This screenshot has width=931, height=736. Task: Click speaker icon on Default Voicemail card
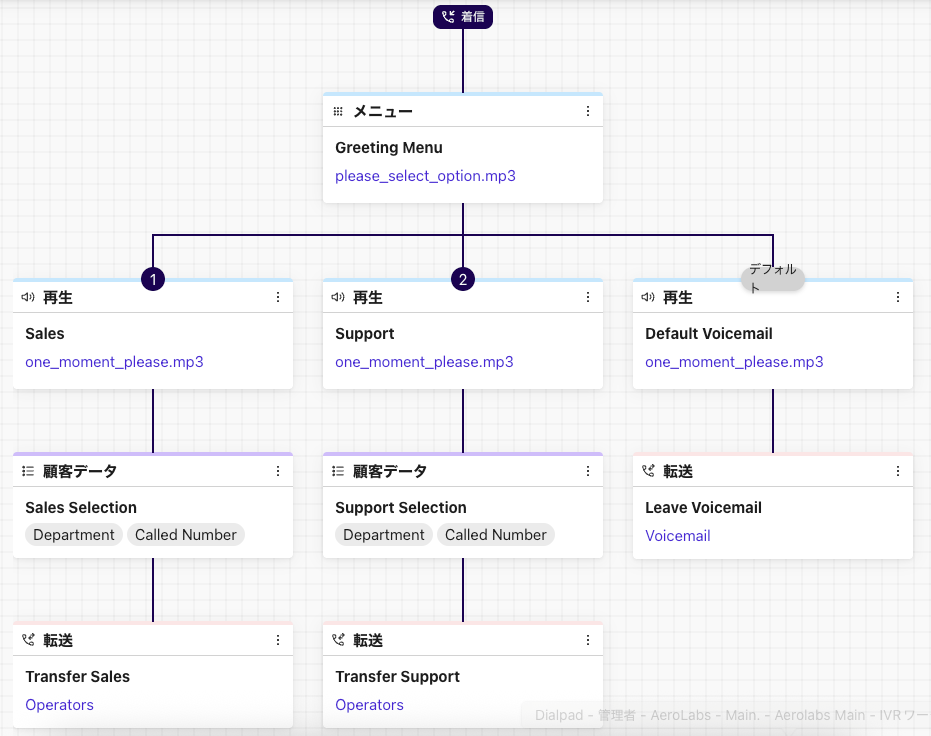[648, 297]
